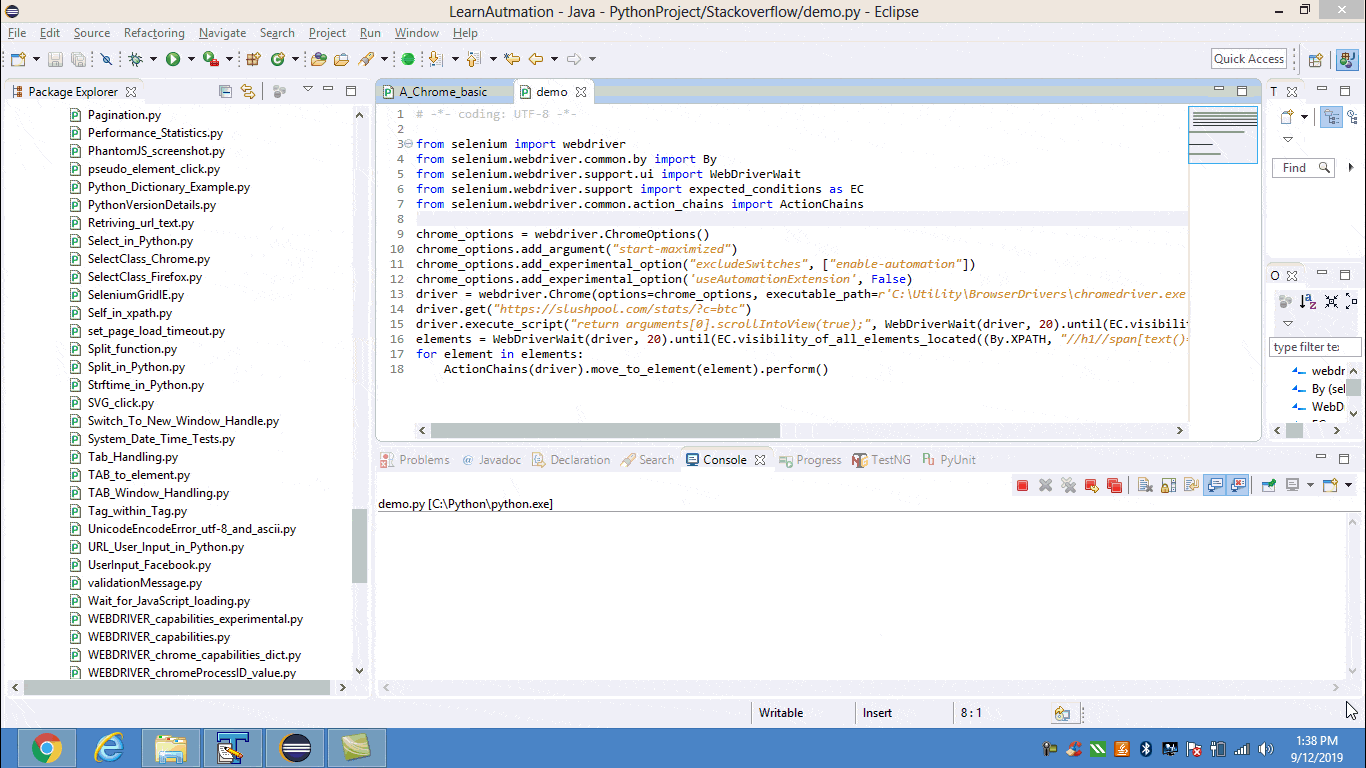Viewport: 1366px width, 768px height.
Task: Open the Run button dropdown arrow
Action: (190, 60)
